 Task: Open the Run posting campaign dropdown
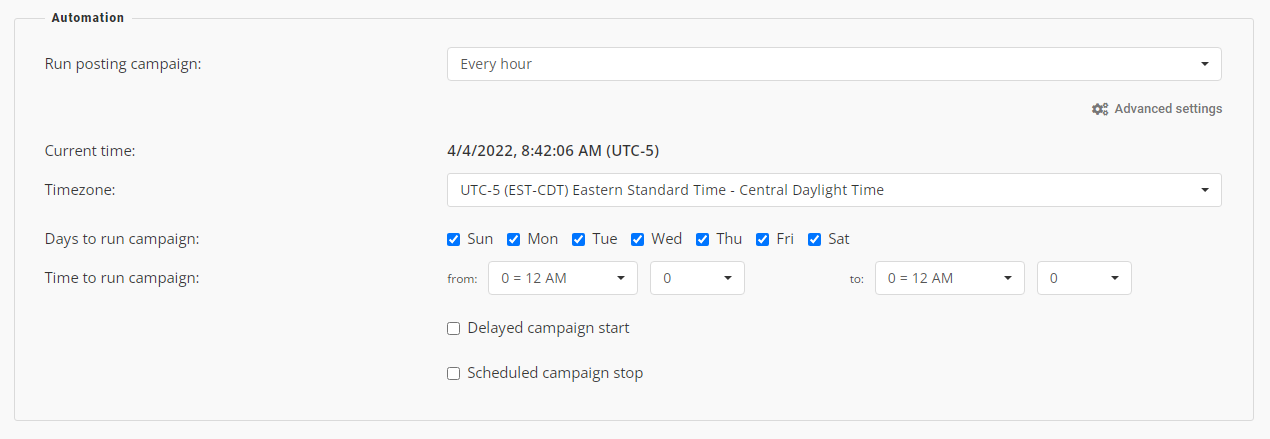click(x=833, y=64)
